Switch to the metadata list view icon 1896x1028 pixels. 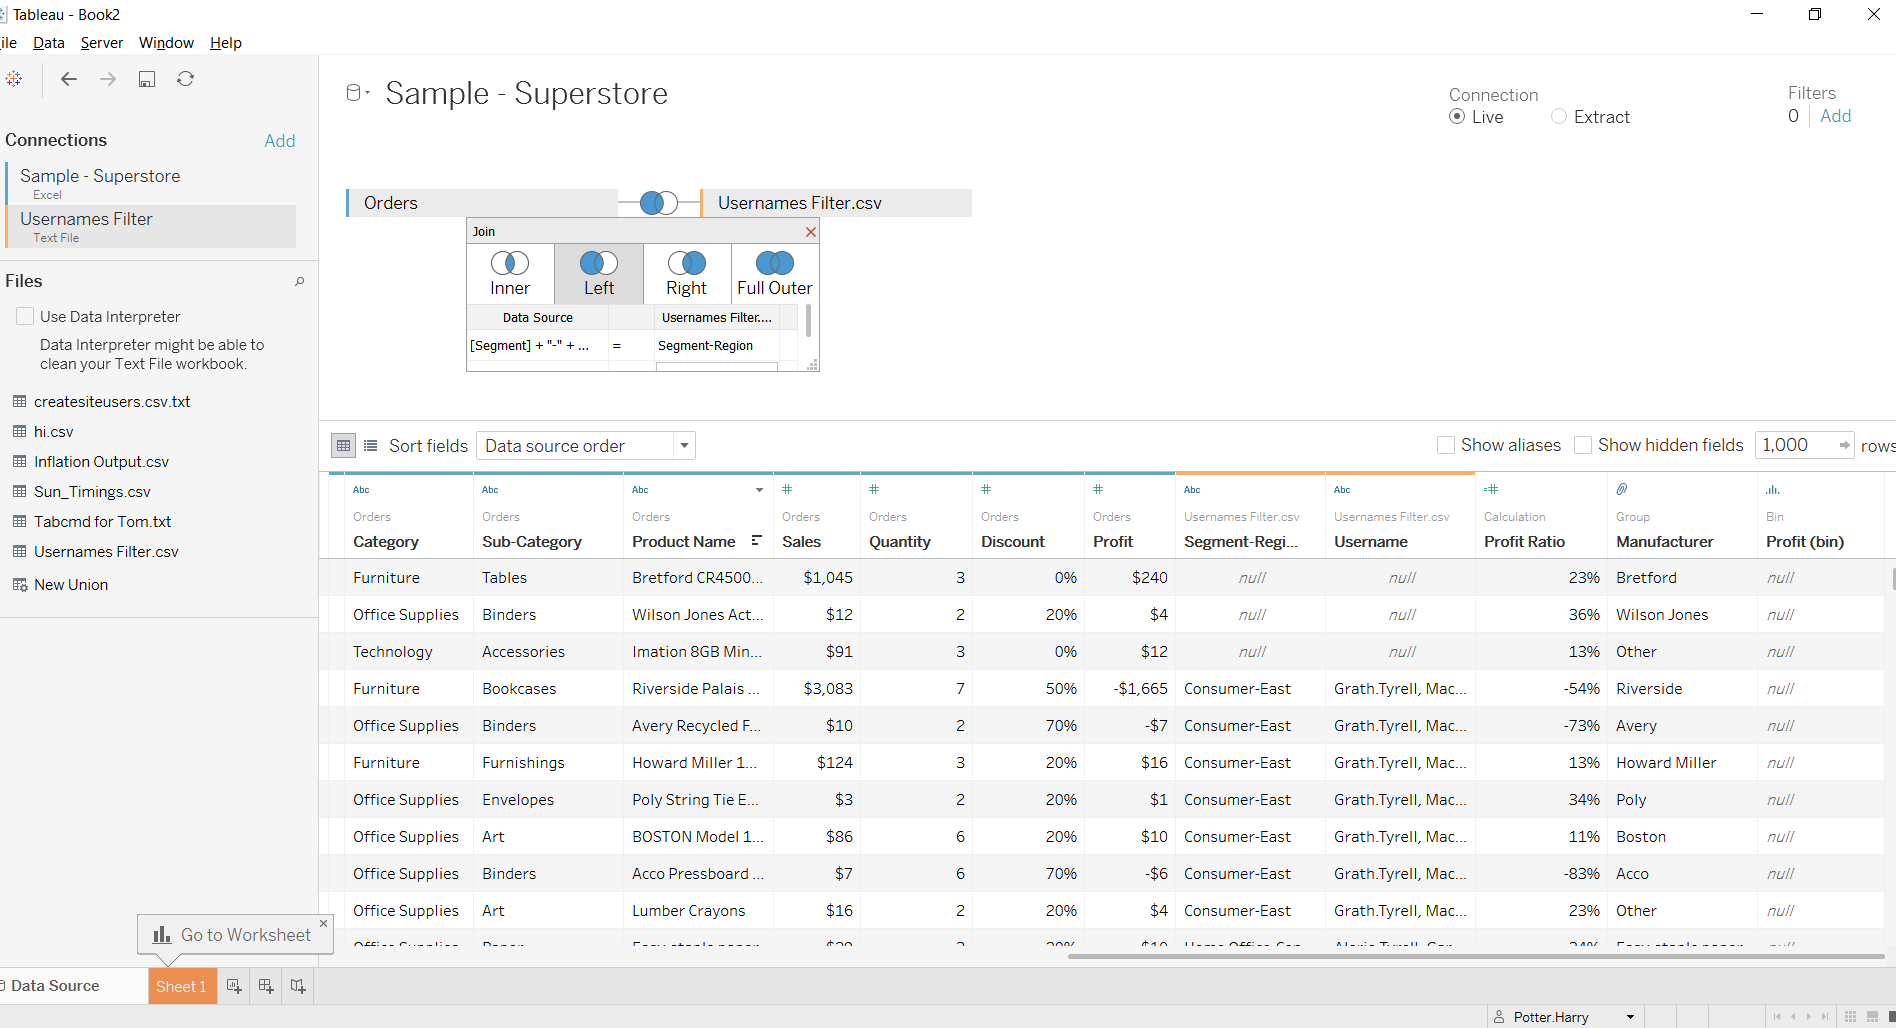pyautogui.click(x=371, y=446)
